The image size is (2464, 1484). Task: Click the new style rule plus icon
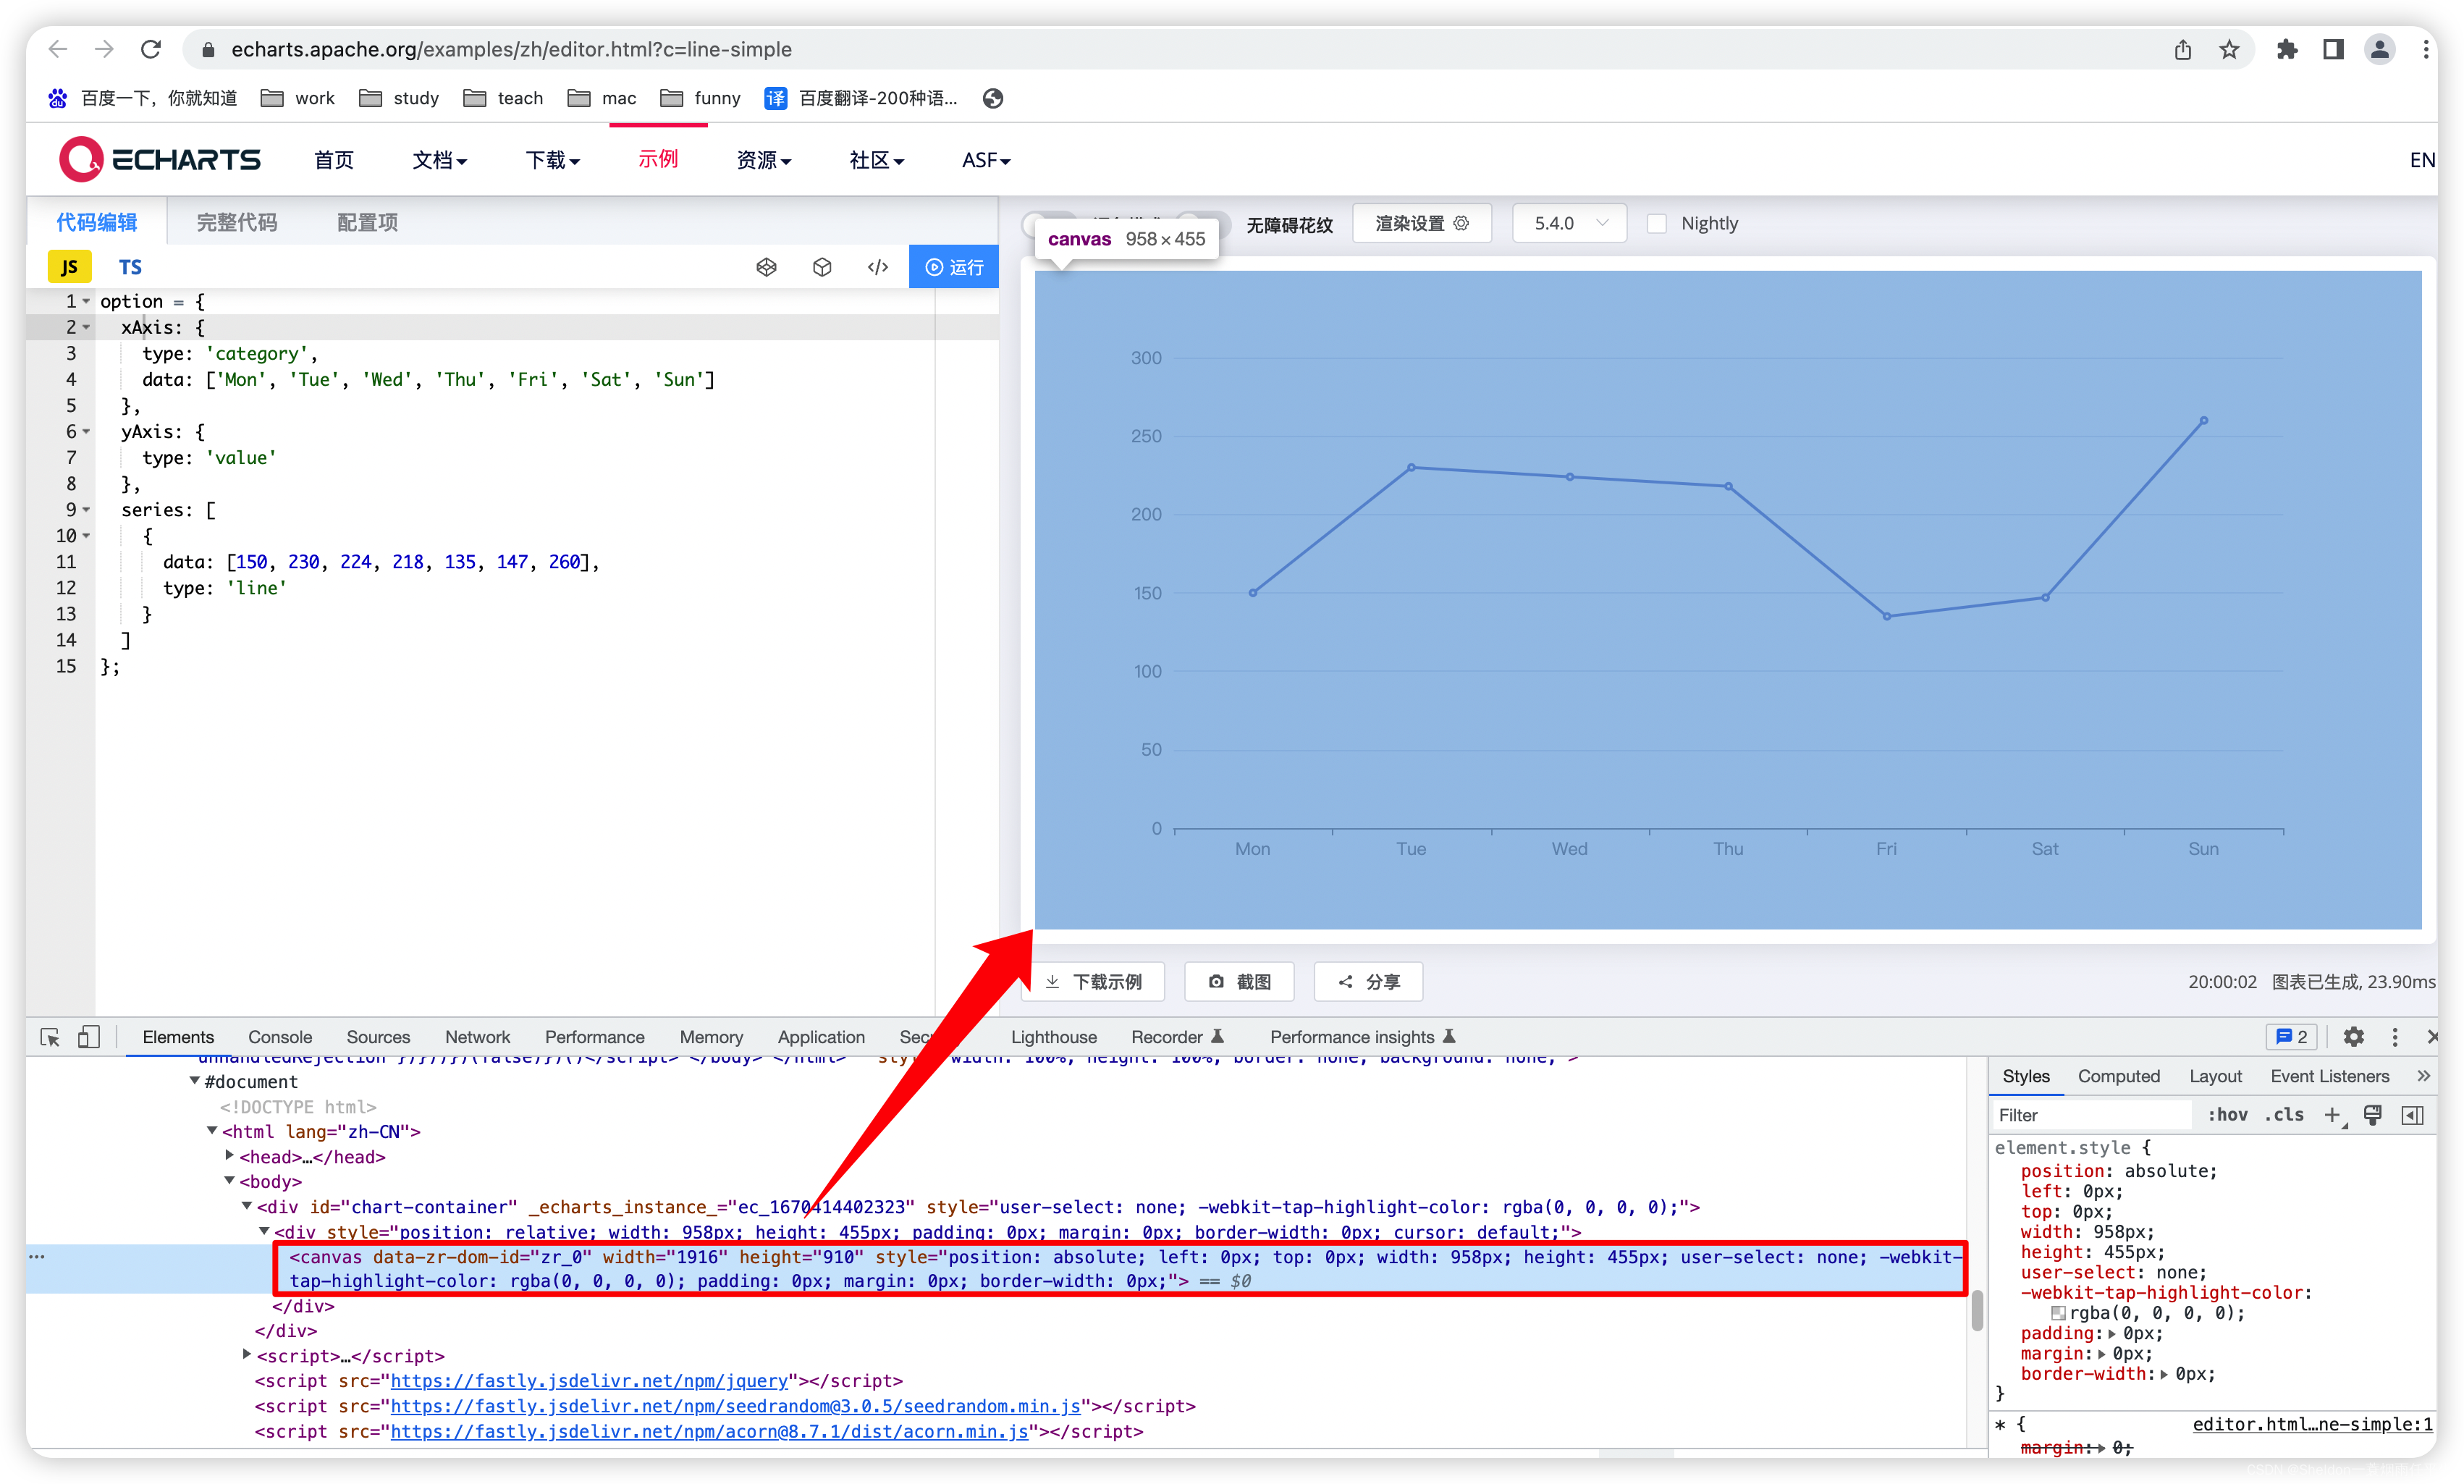[2332, 1115]
